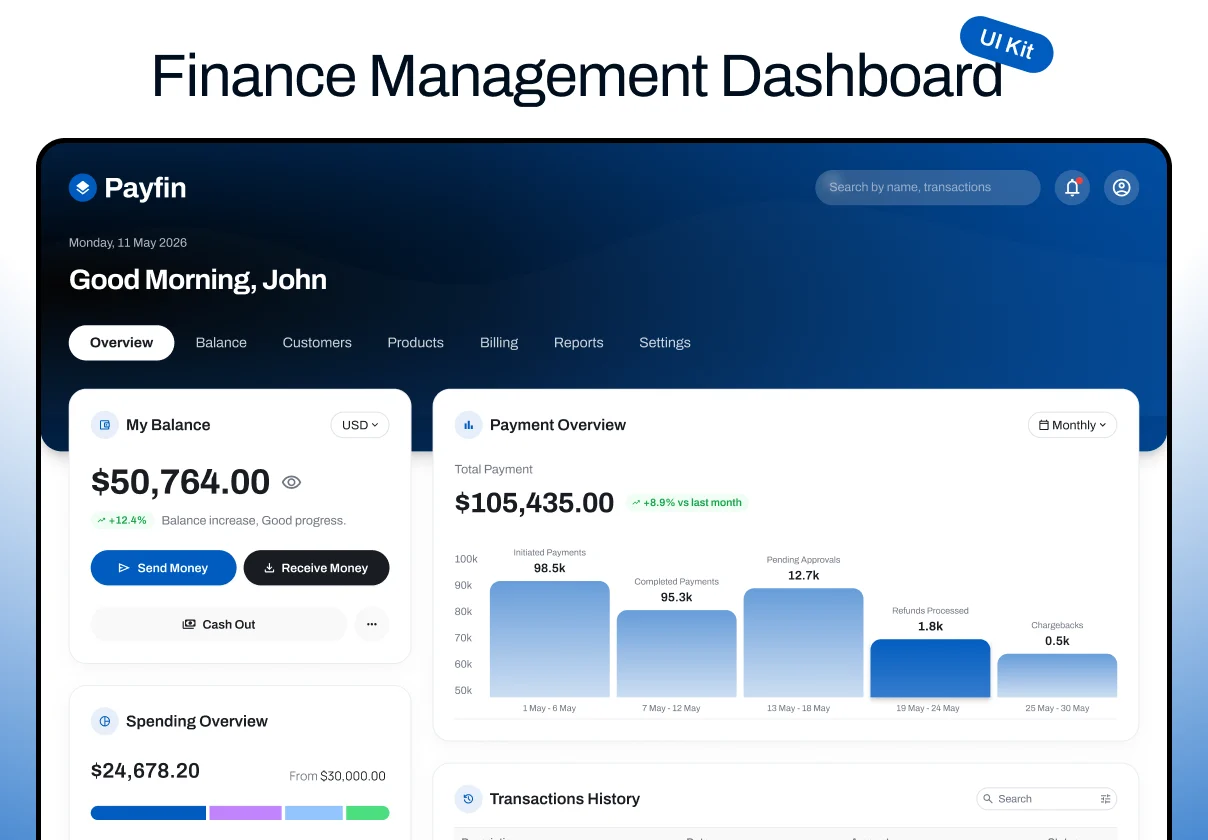Screen dimensions: 1208x840
Task: Click the 'Total Payment' label
Action: tap(494, 469)
